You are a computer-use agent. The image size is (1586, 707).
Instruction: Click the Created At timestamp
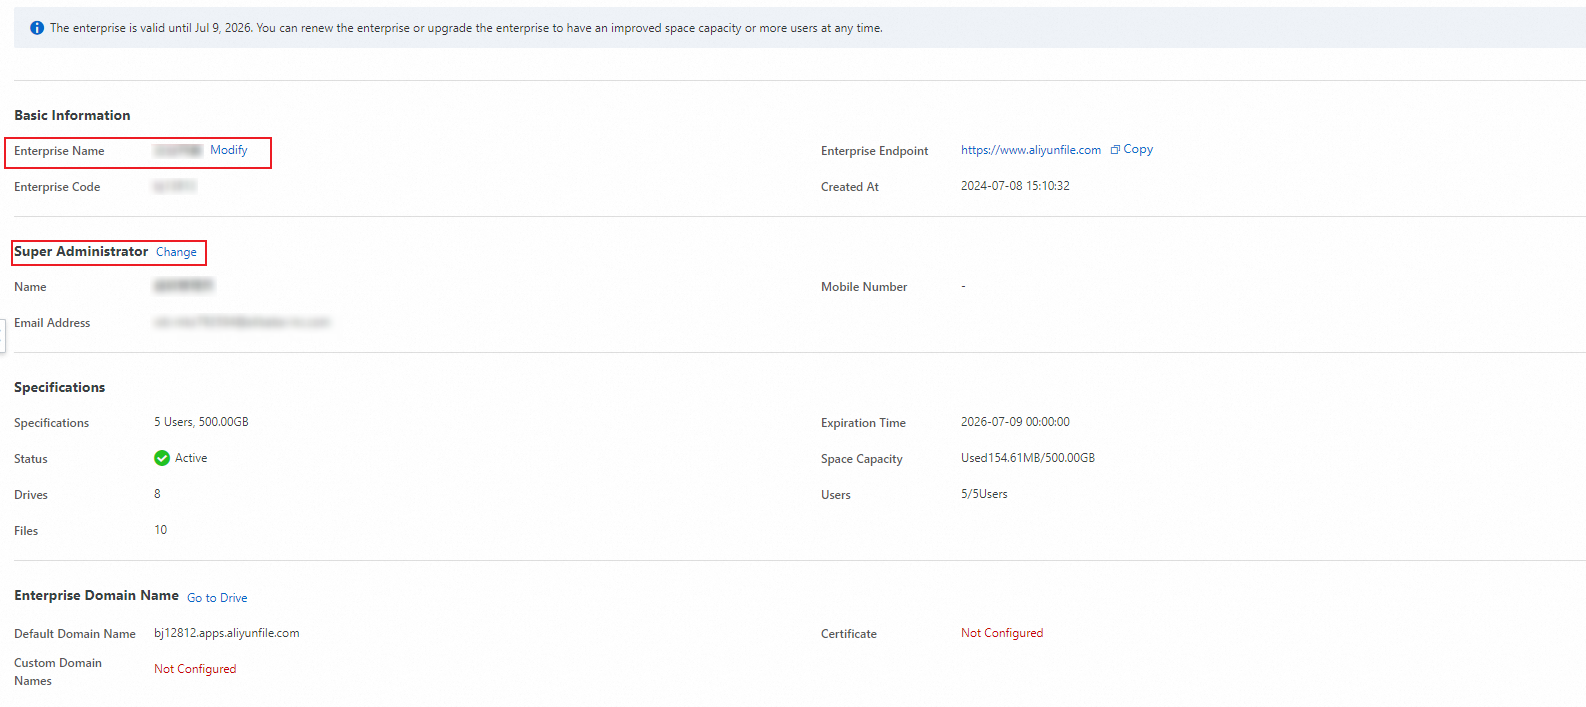click(x=1015, y=186)
